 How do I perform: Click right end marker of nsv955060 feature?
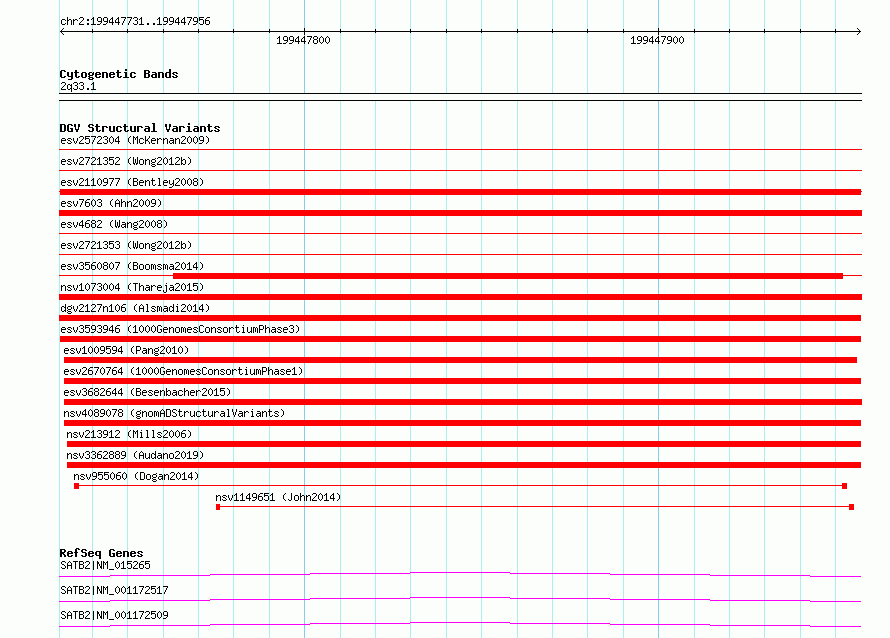(x=845, y=486)
